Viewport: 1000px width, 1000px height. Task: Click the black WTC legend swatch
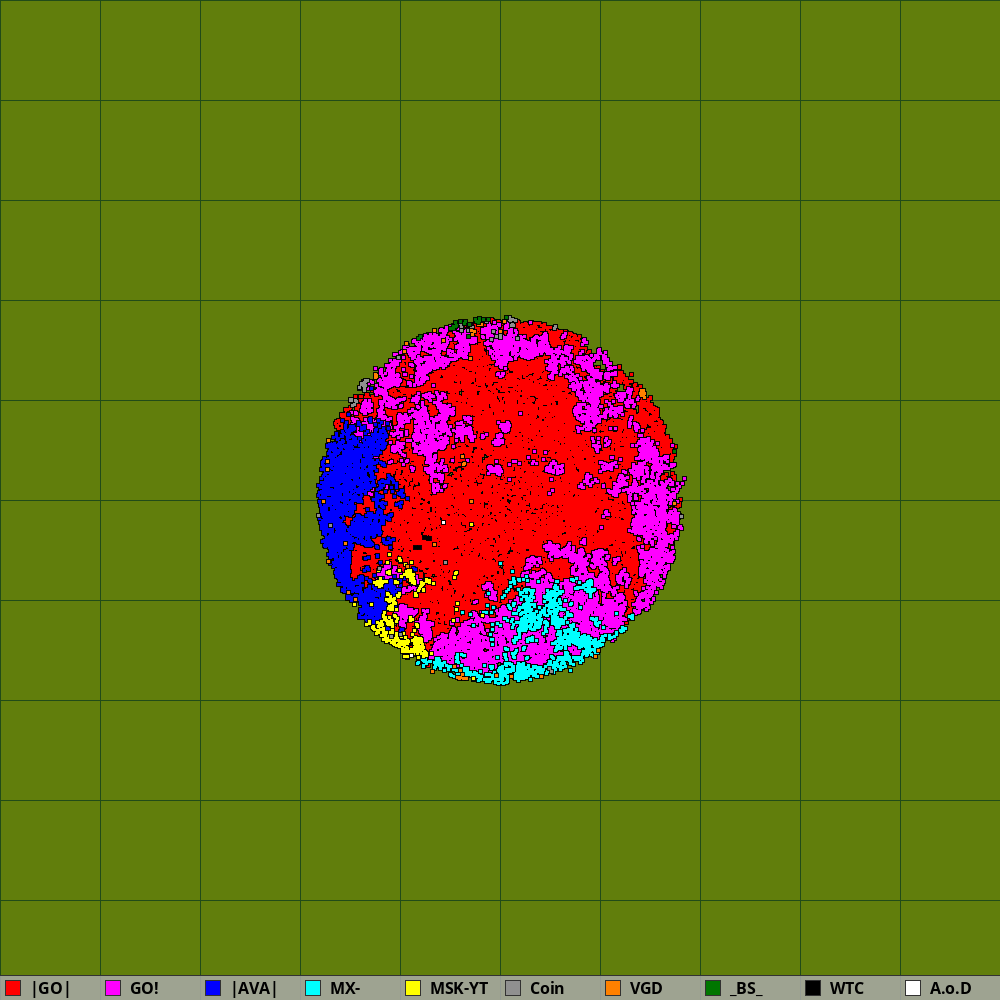coord(813,988)
